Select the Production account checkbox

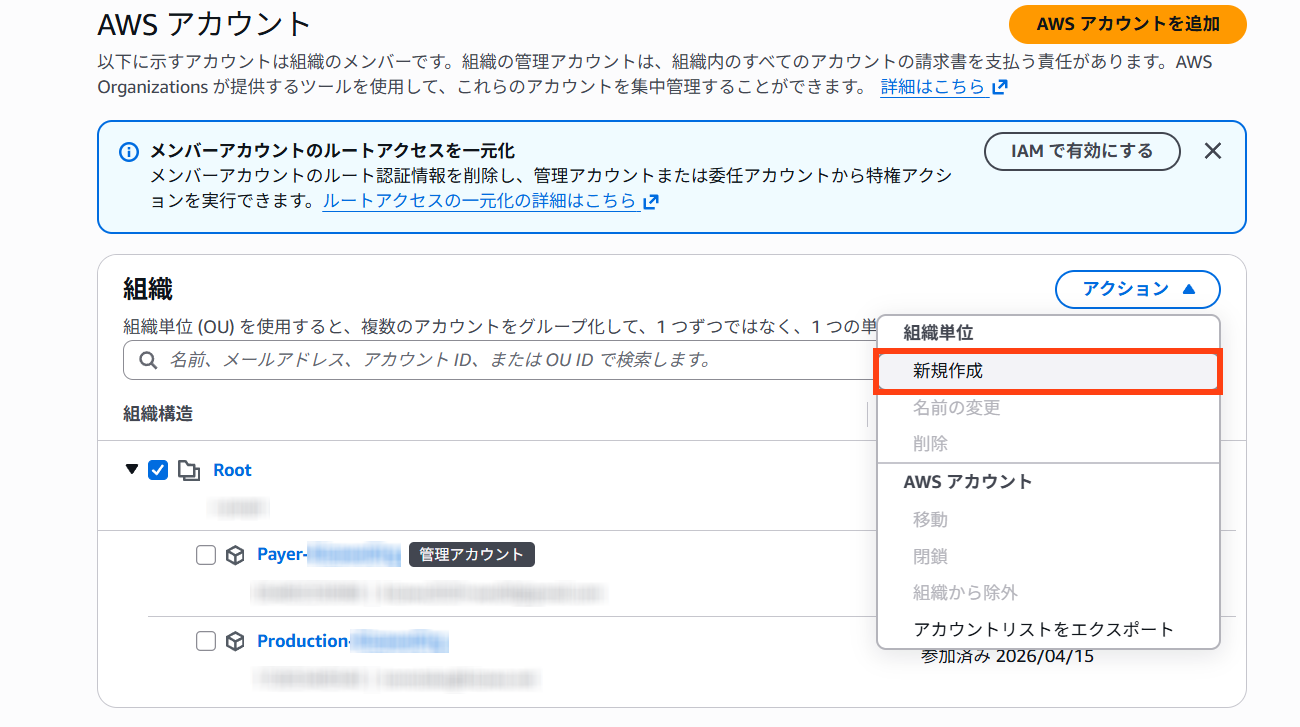coord(206,641)
